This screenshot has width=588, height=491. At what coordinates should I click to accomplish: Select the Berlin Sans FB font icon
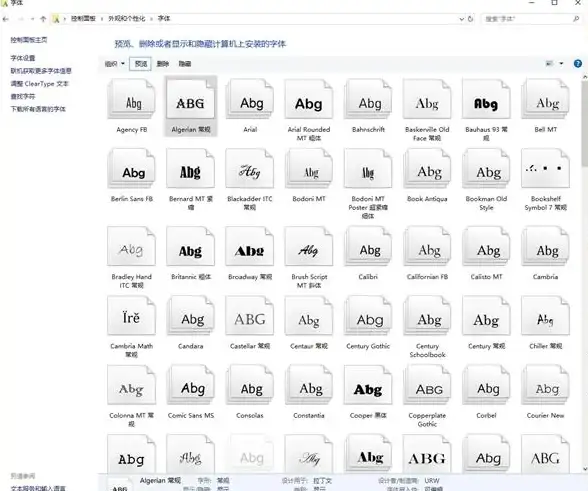(131, 168)
